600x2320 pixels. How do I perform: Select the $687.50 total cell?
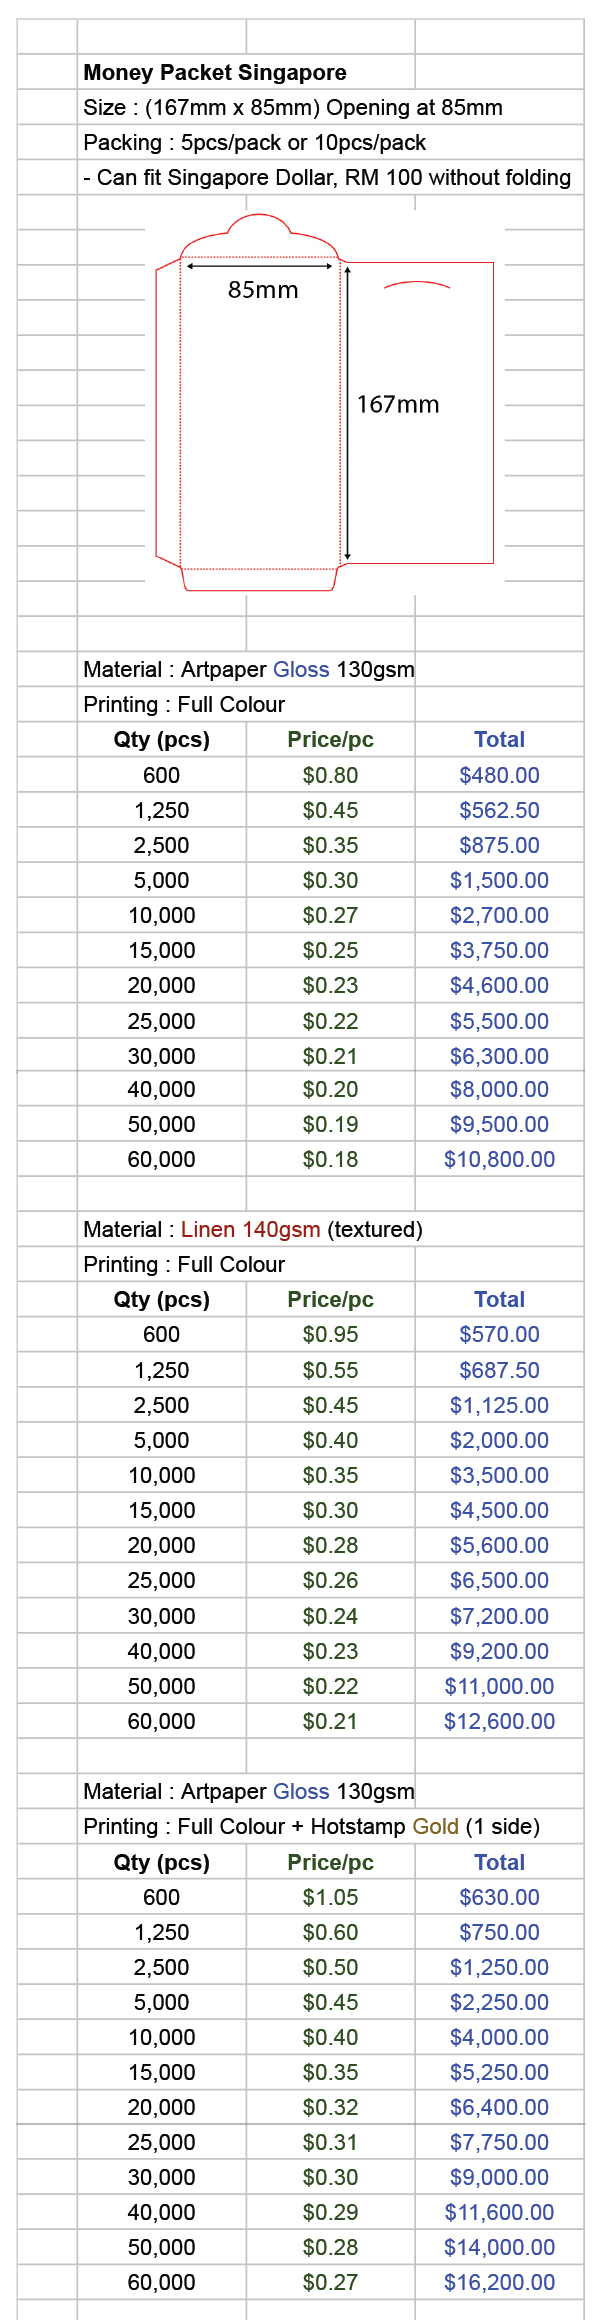[x=499, y=1370]
